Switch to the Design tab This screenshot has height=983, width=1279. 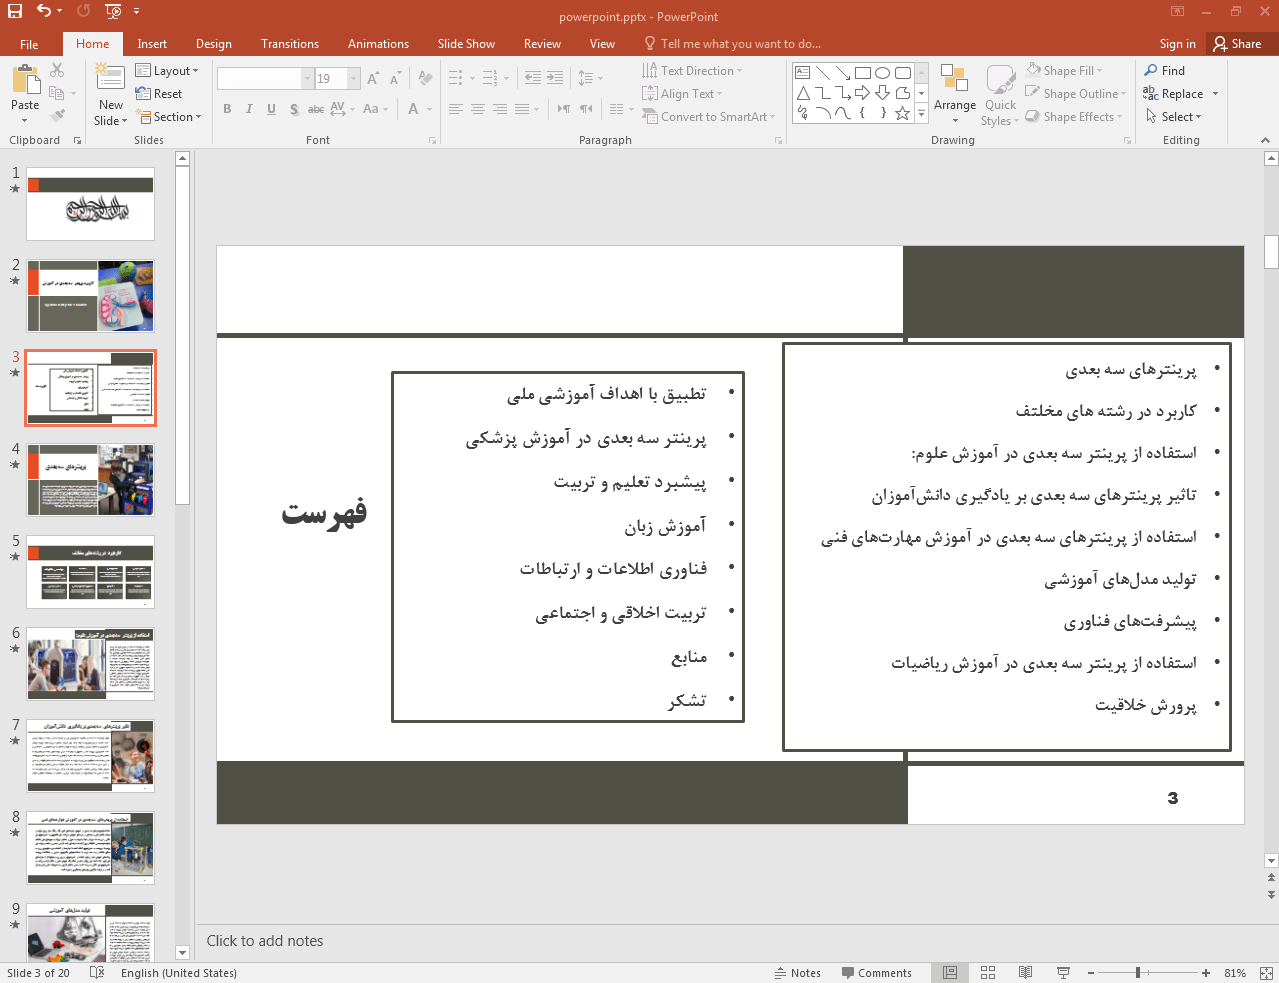tap(213, 44)
